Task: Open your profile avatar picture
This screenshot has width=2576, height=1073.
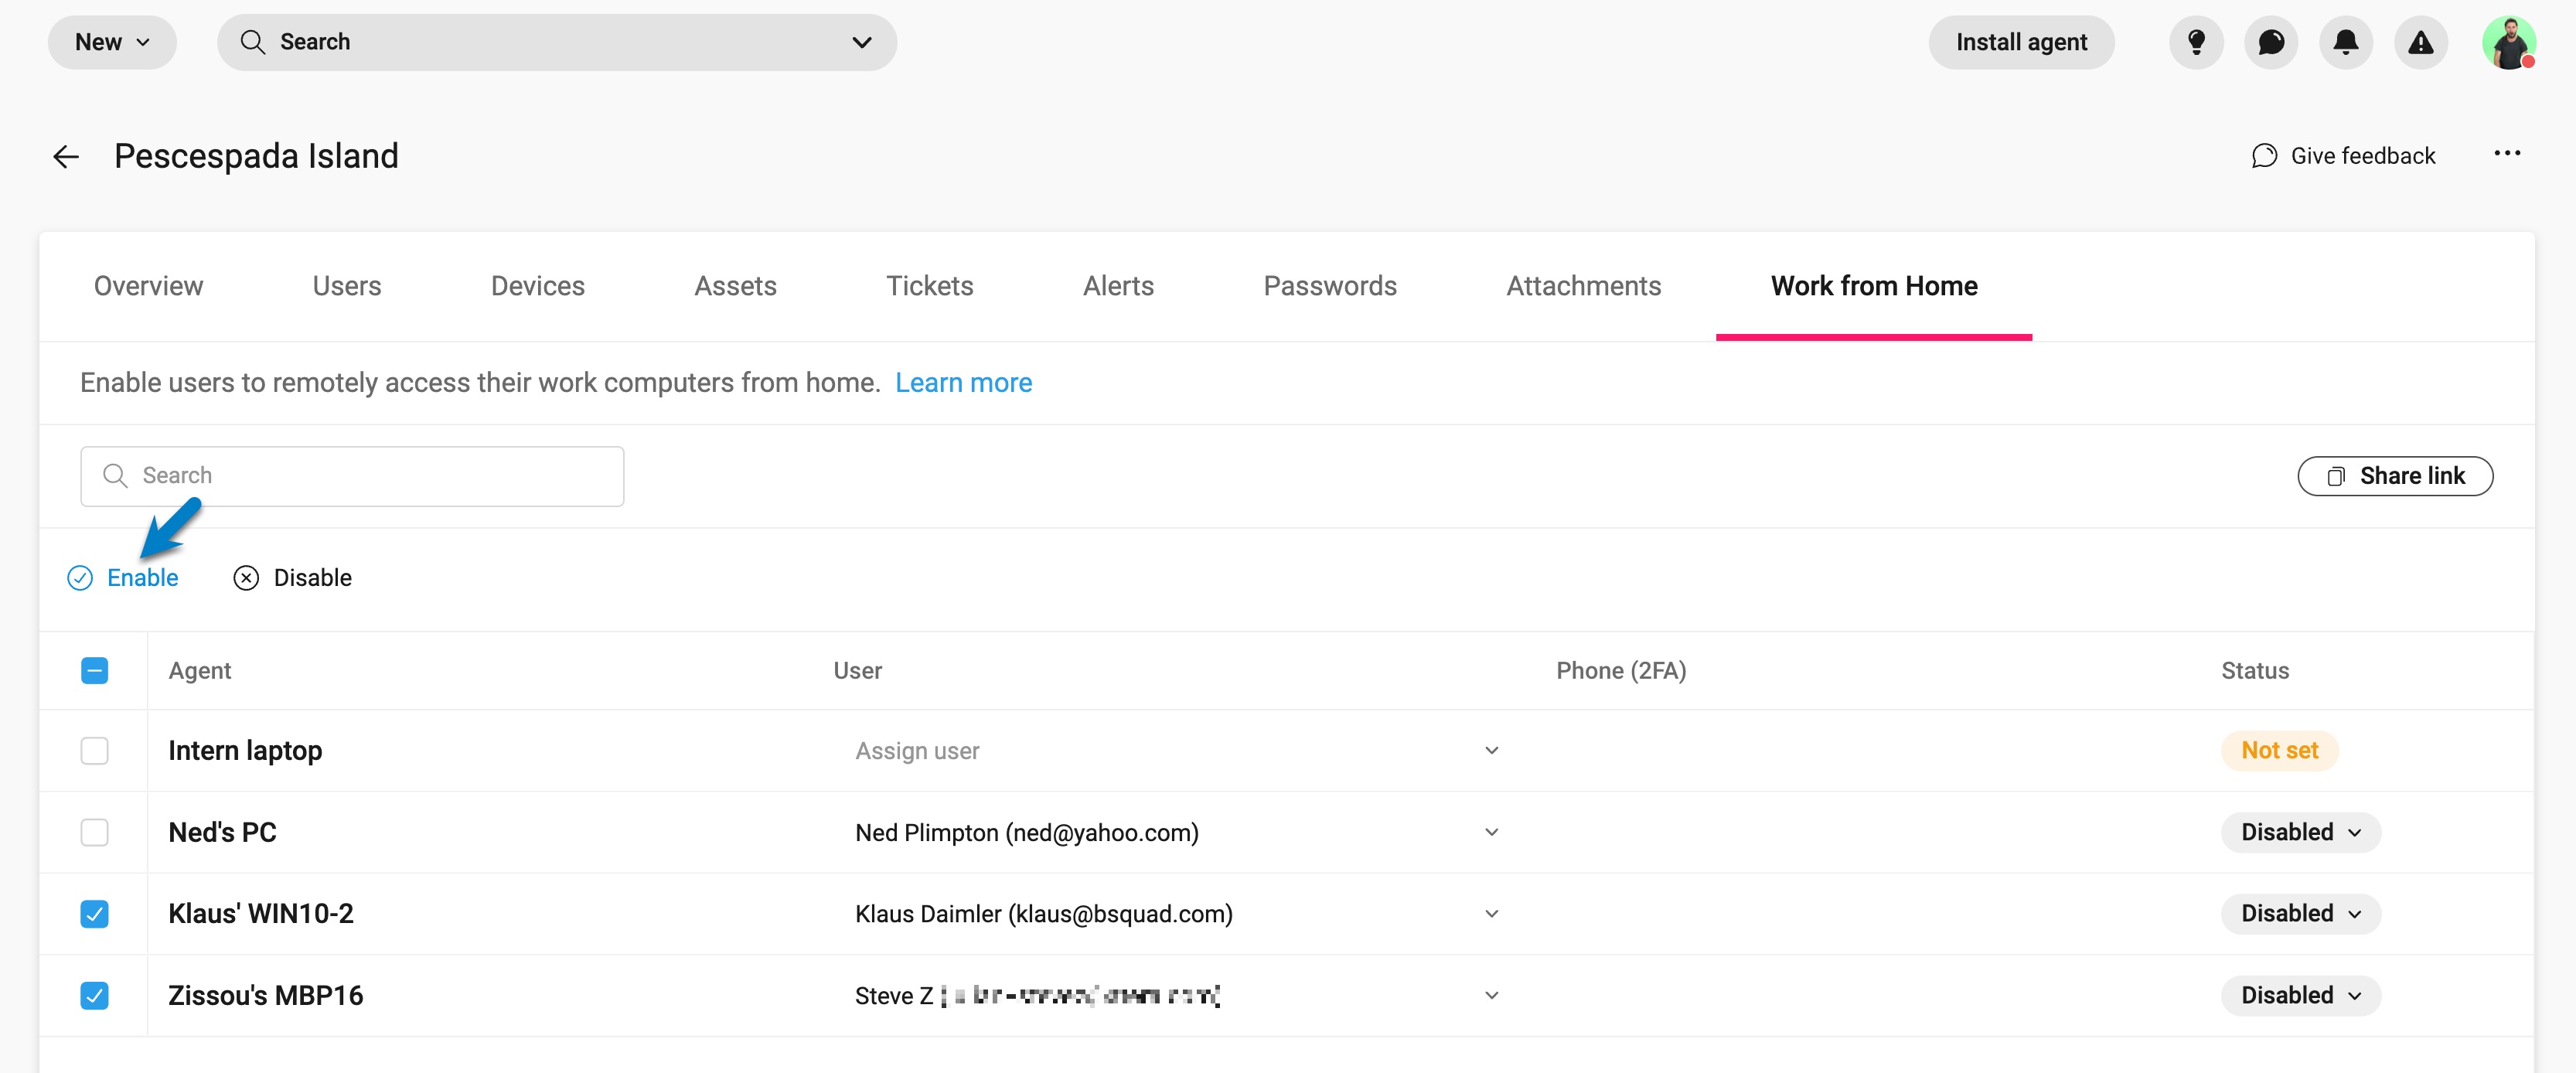Action: point(2511,42)
